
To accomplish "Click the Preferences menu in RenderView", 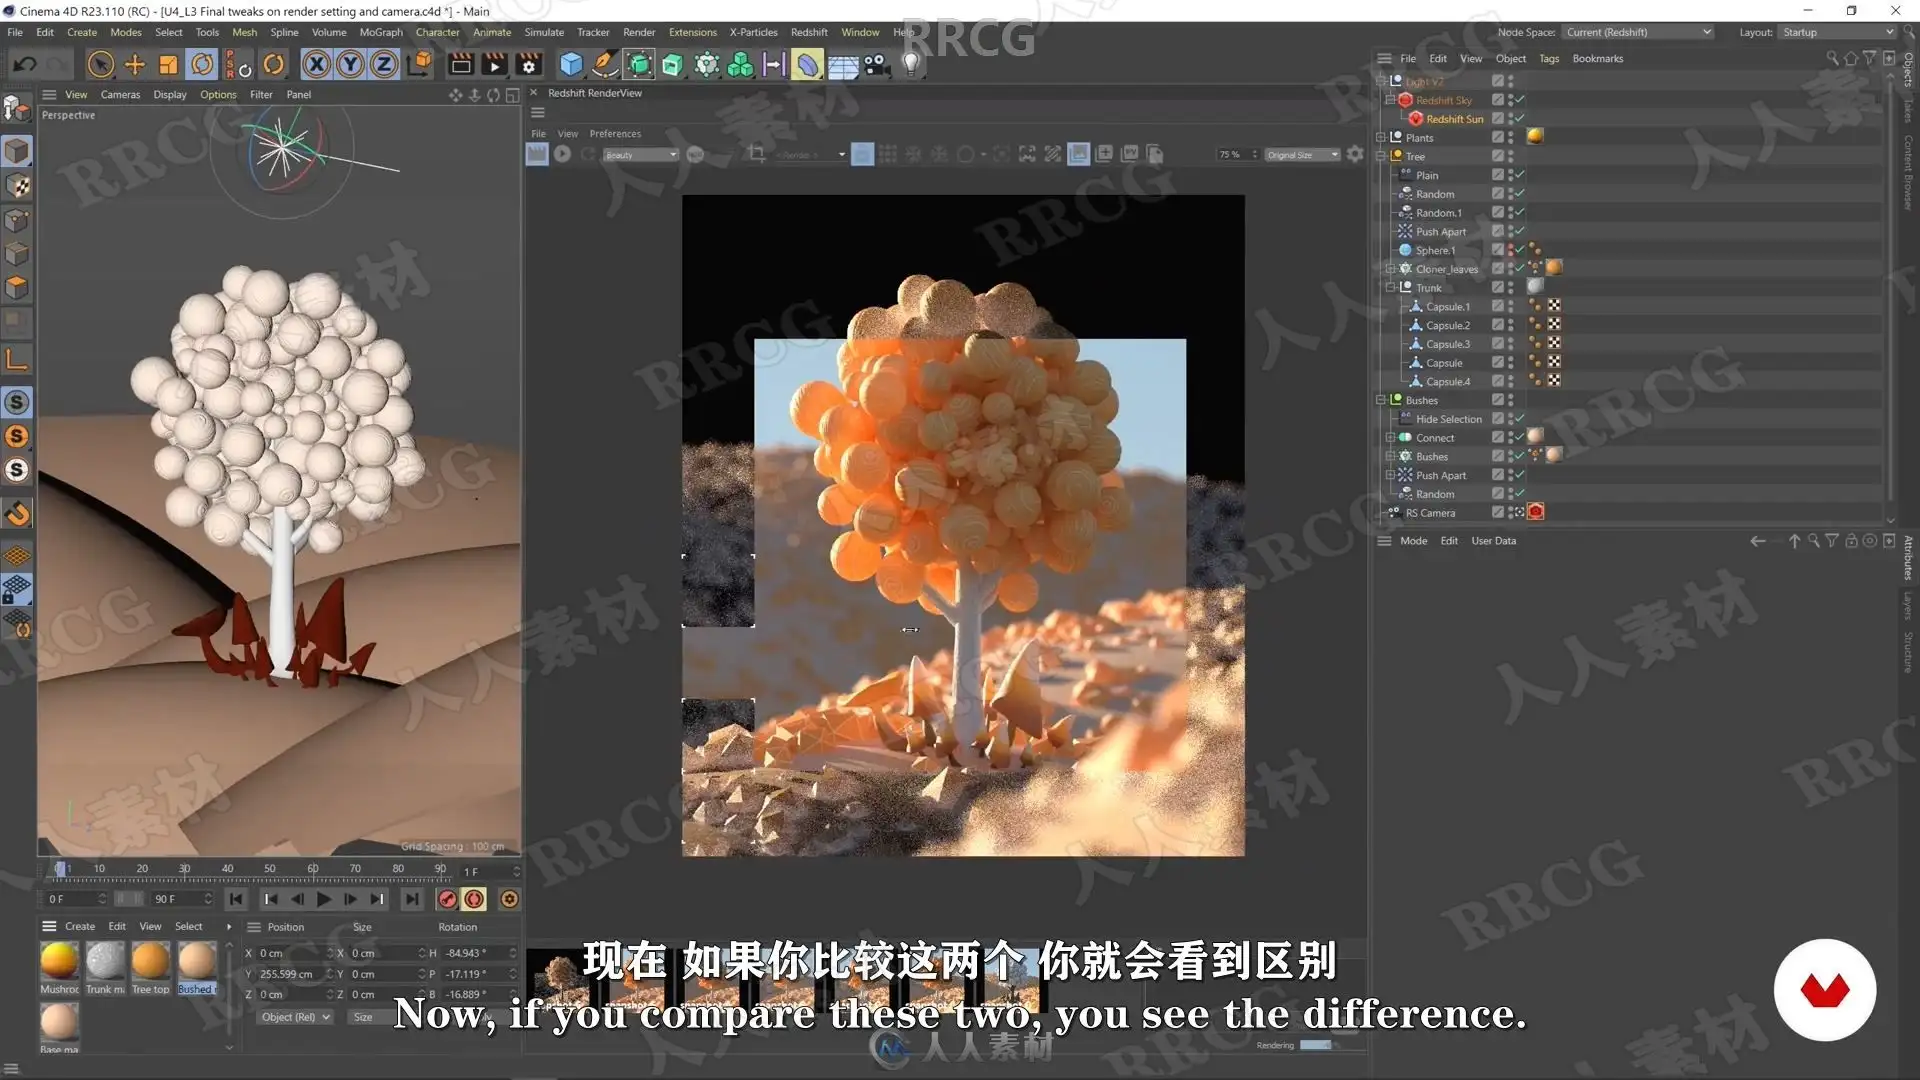I will click(615, 134).
